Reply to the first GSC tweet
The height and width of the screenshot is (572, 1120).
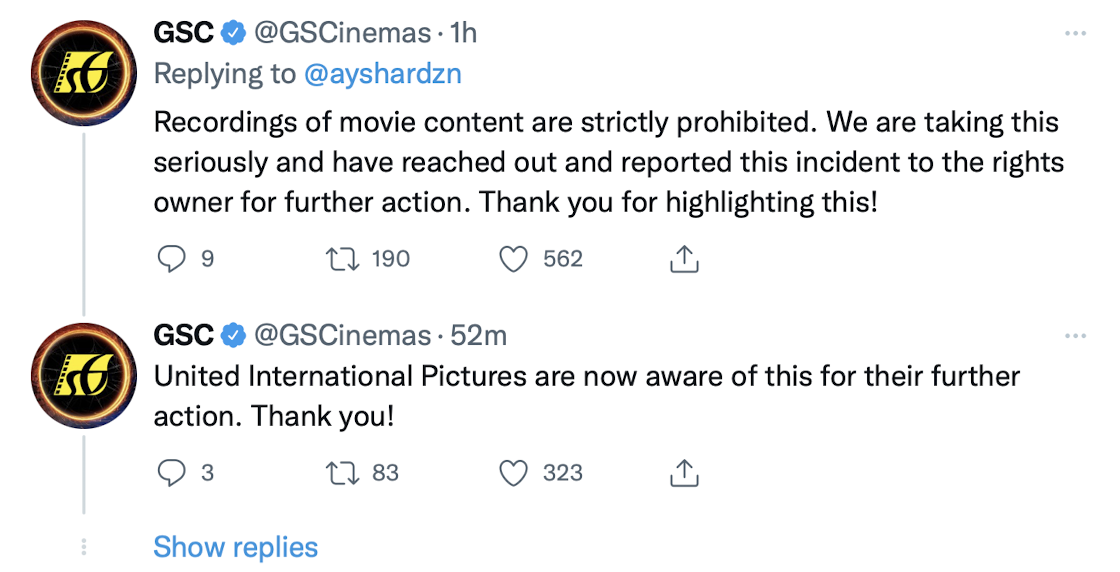(171, 259)
